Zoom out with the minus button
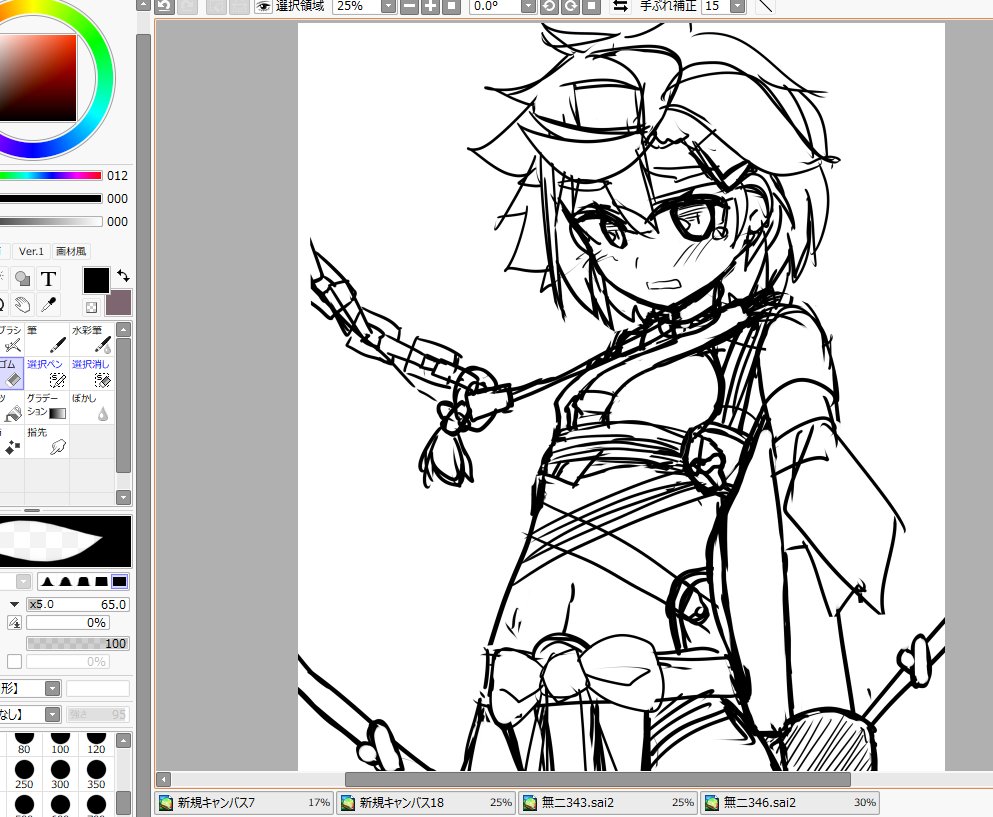This screenshot has height=817, width=993. [x=410, y=6]
